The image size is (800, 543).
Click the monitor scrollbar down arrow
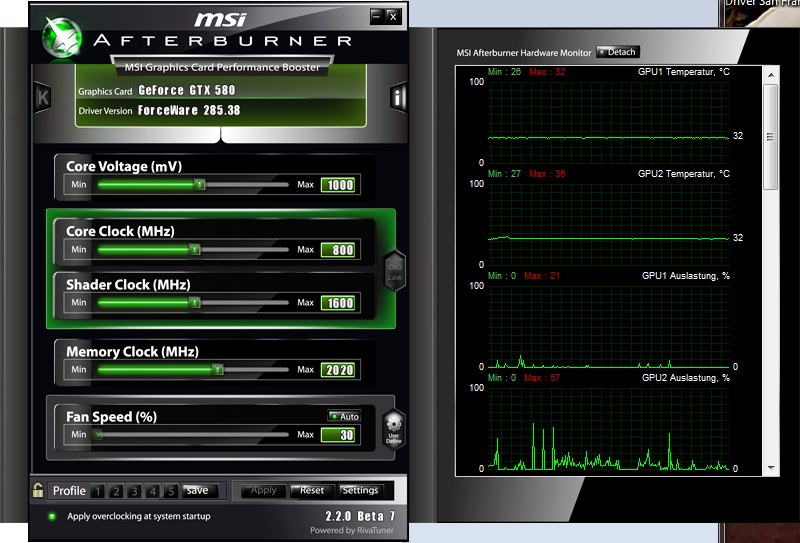tap(771, 467)
